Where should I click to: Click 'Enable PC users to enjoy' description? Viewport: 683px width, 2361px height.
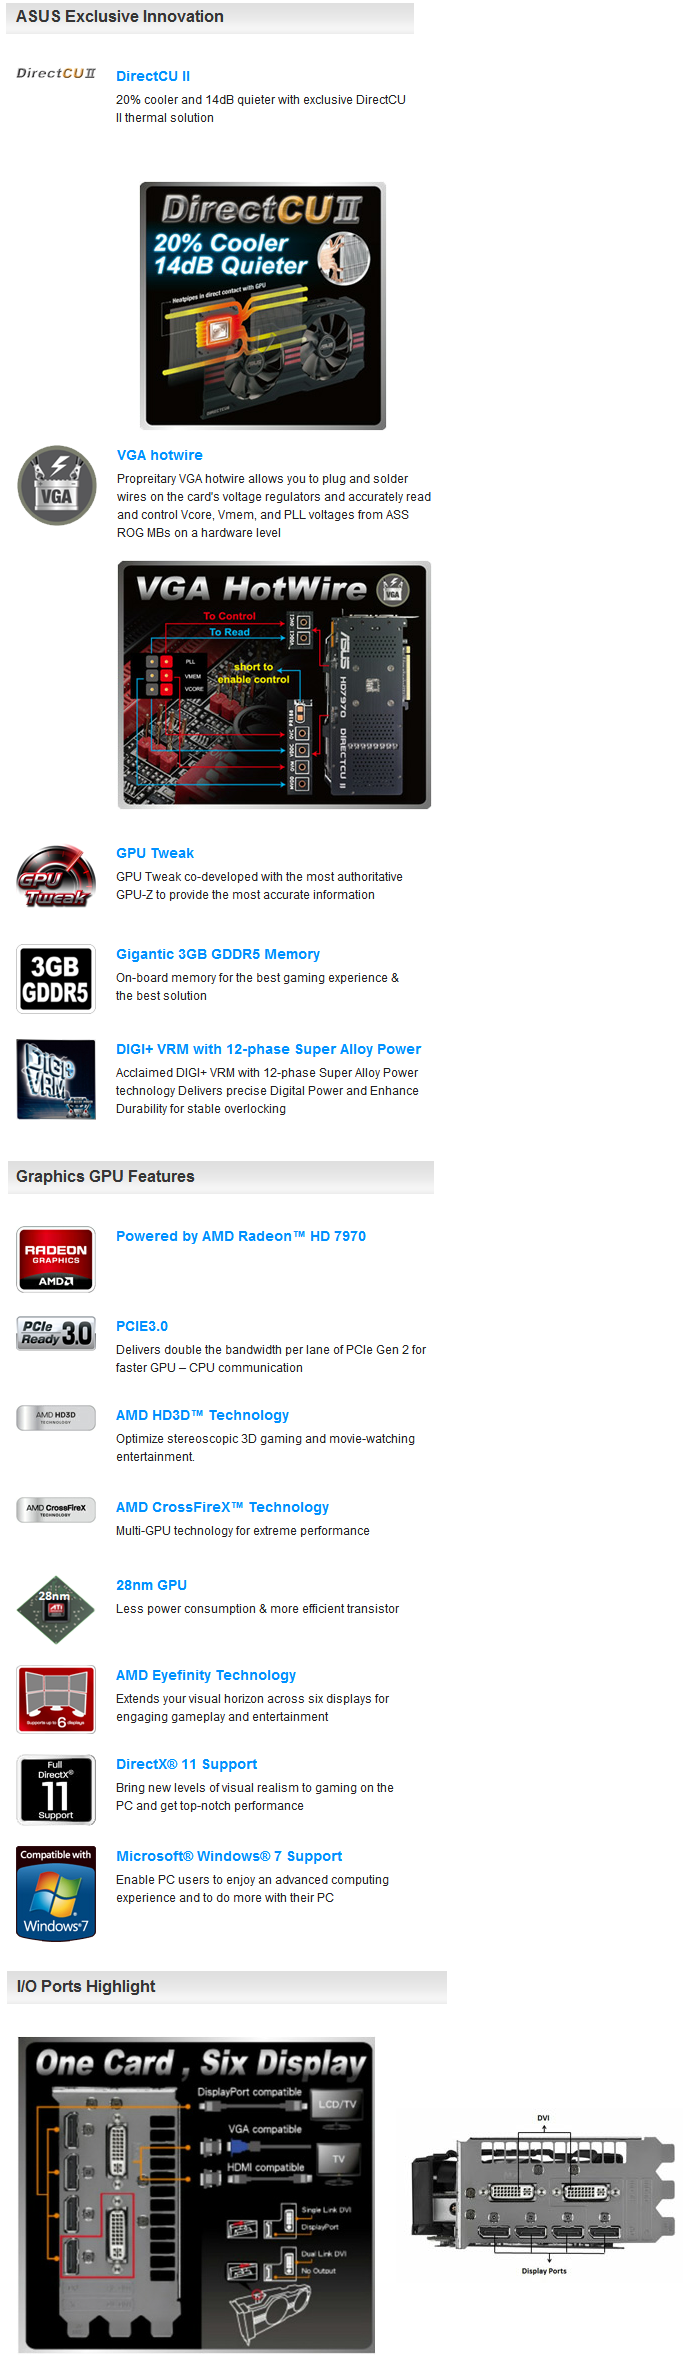coord(252,1889)
